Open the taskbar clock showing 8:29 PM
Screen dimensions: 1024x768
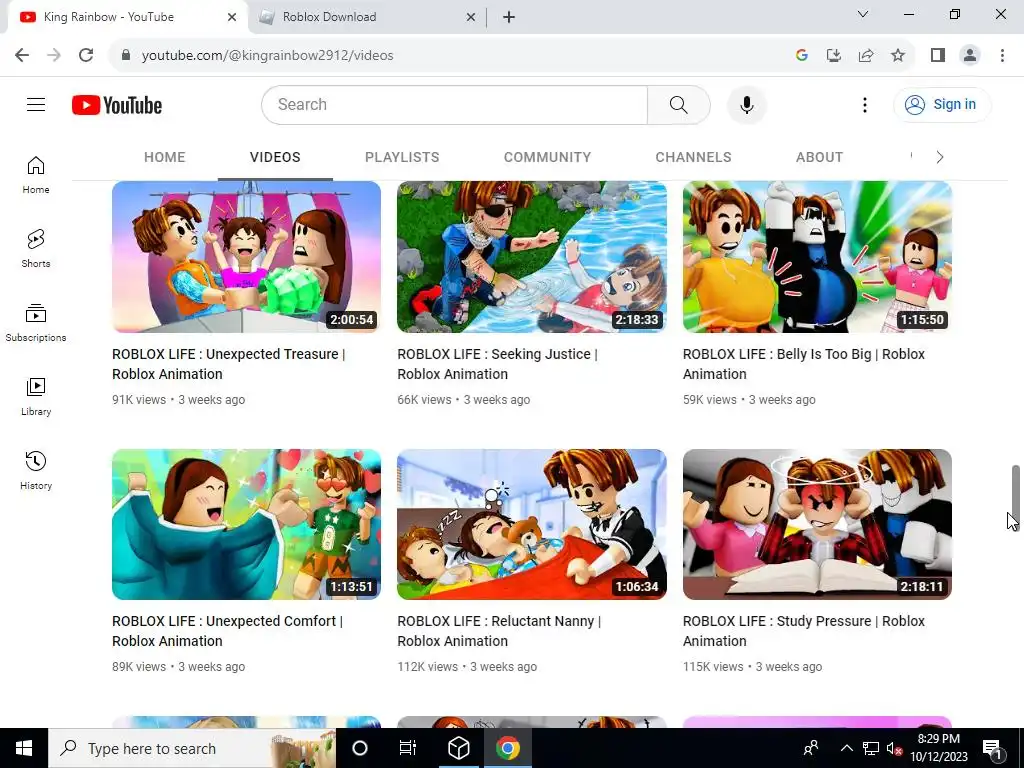(938, 748)
